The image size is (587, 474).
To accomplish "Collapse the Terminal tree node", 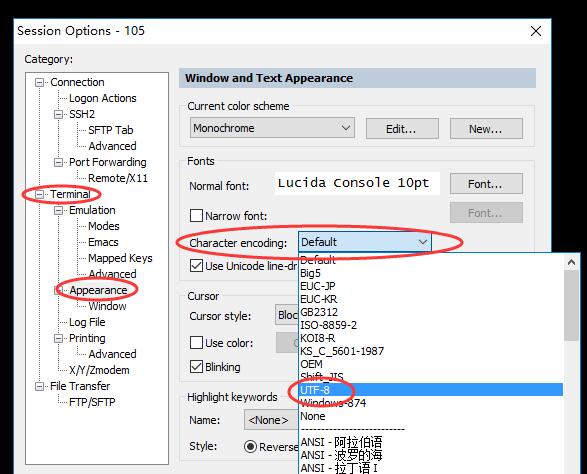I will pos(39,194).
